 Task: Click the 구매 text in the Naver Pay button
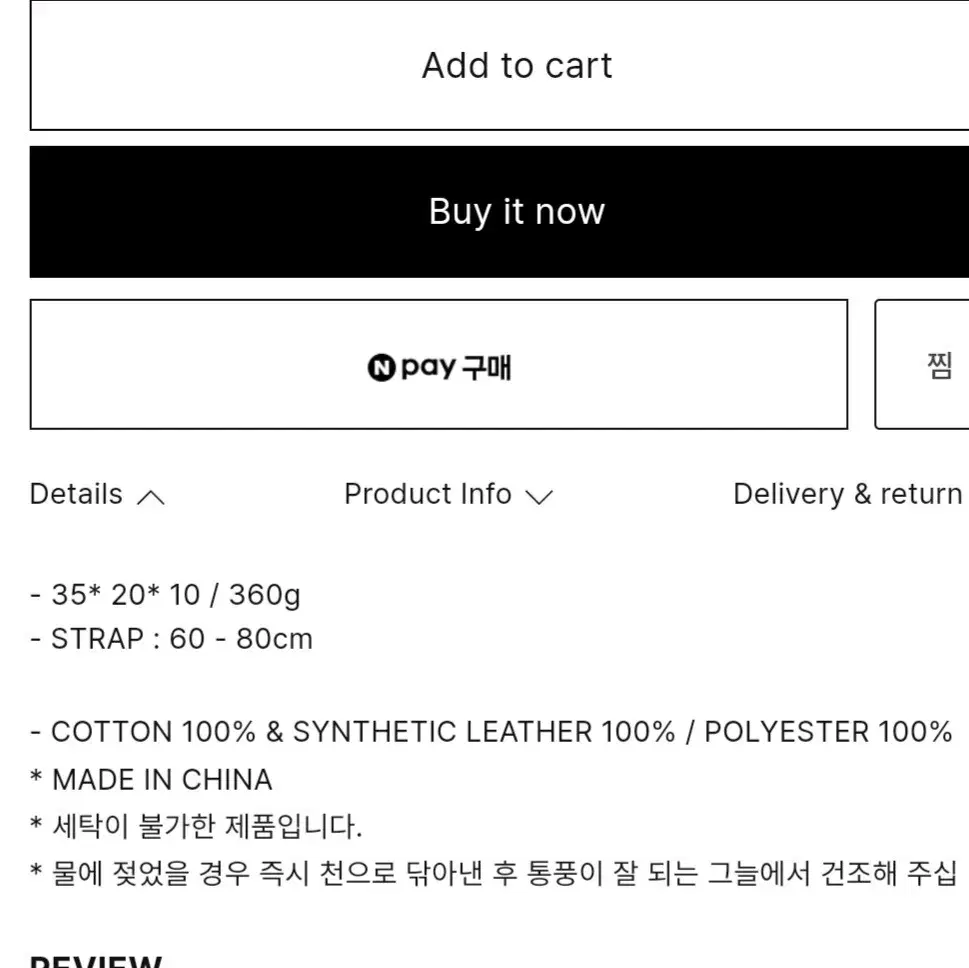tap(487, 368)
